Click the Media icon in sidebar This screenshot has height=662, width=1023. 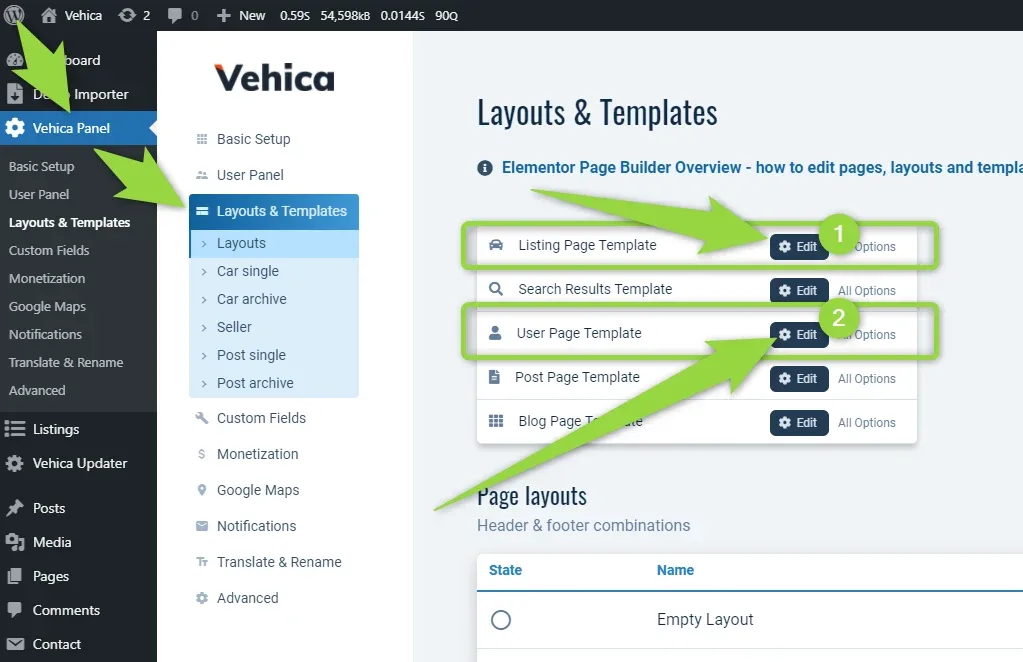coord(15,542)
